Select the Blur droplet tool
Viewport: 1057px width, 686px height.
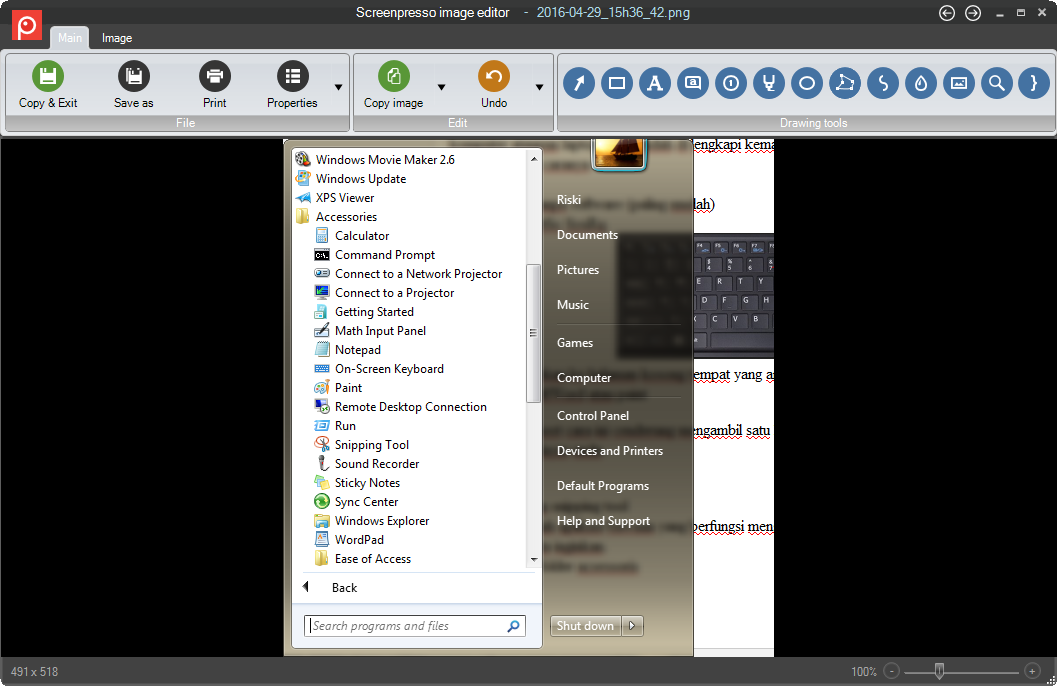[x=921, y=84]
